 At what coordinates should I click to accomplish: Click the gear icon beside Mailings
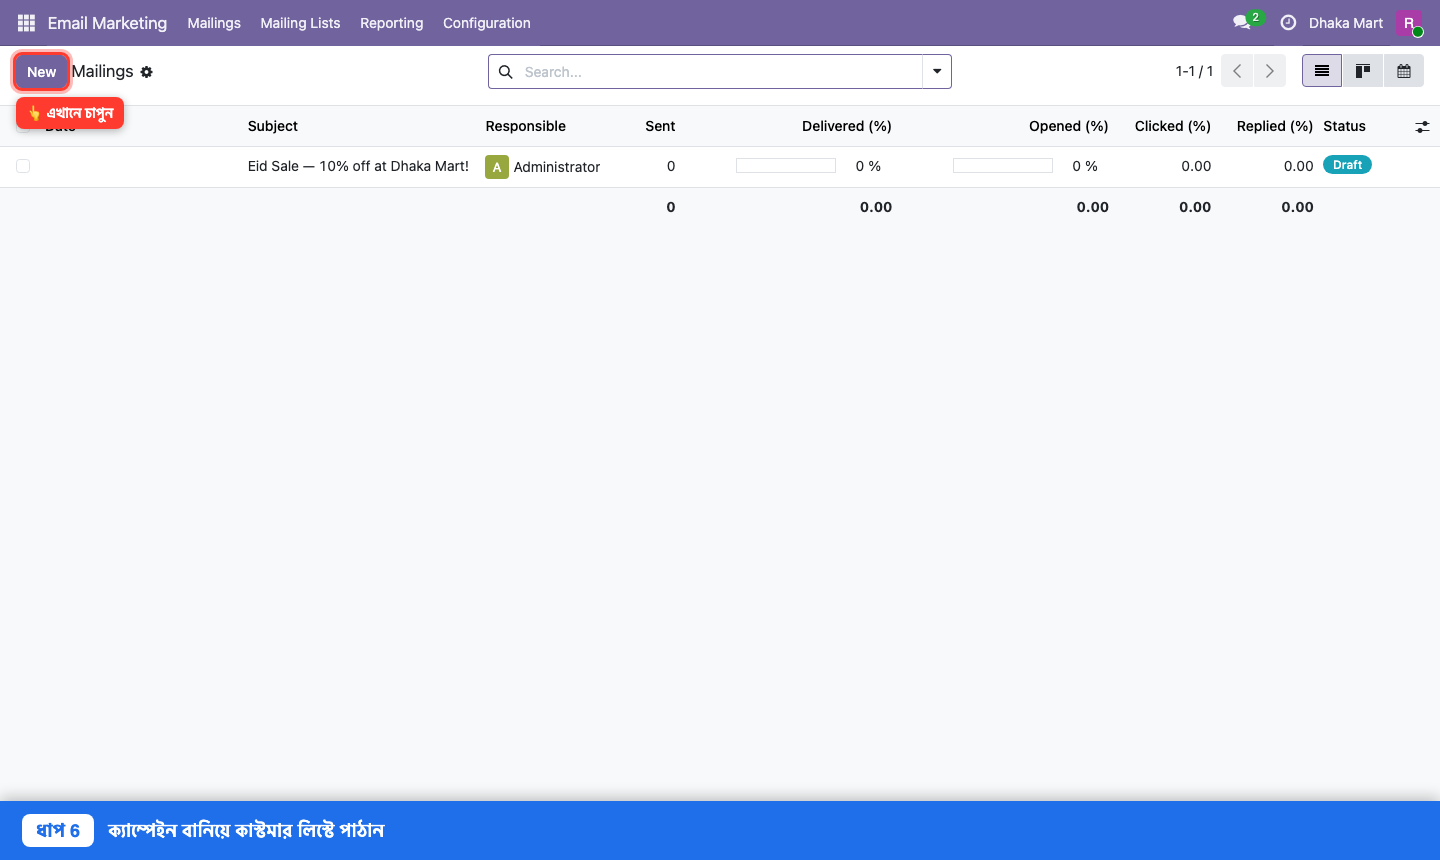tap(147, 72)
